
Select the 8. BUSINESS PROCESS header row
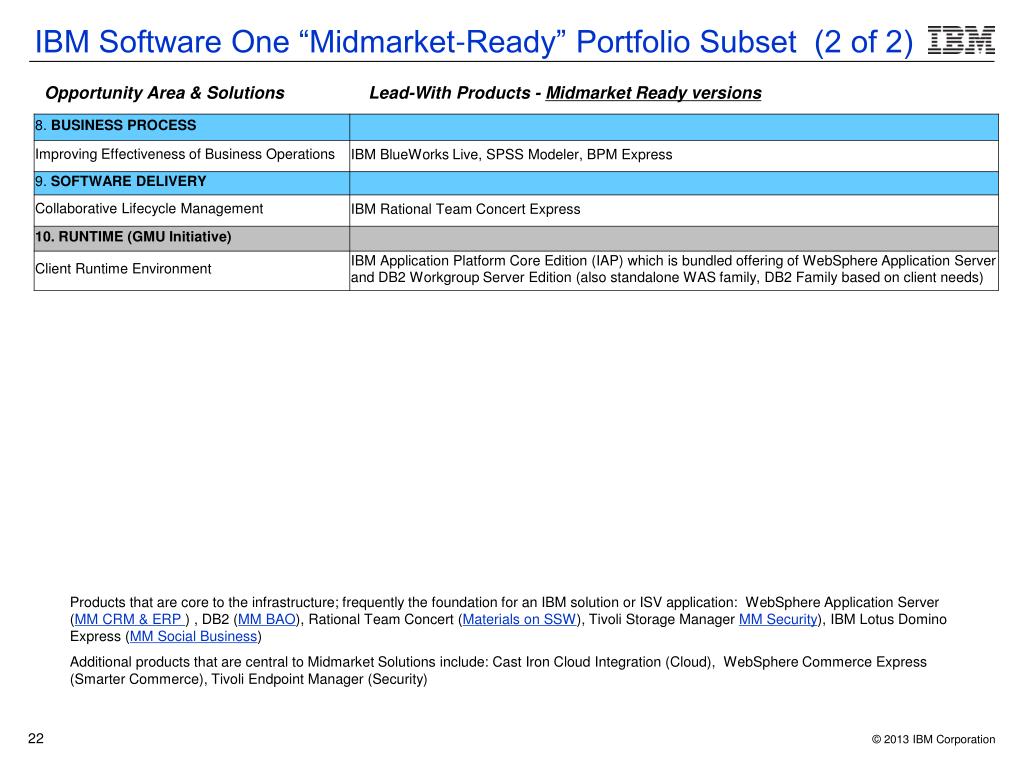click(516, 127)
